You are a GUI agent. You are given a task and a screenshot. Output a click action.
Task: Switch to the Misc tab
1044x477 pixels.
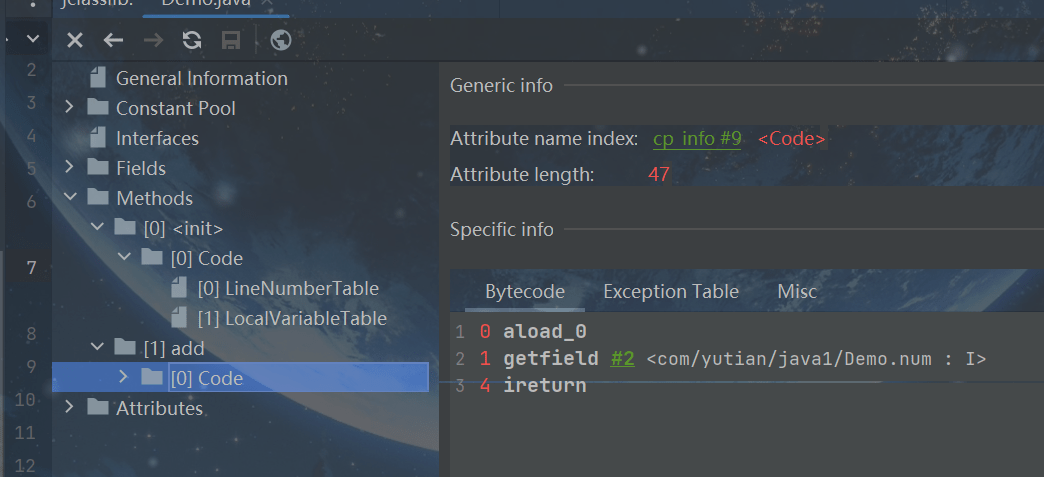[x=797, y=292]
